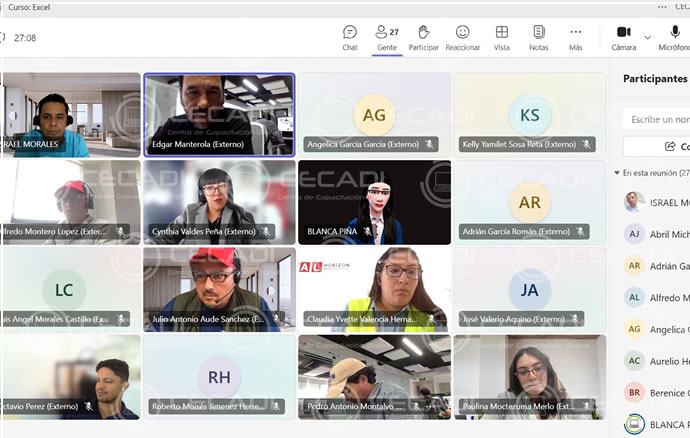Change layout with Vista
The image size is (690, 438).
(502, 38)
